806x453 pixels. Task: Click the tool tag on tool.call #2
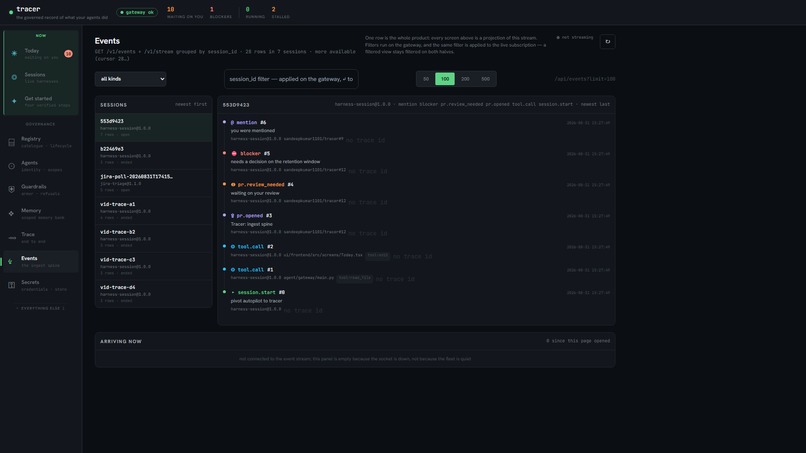377,256
